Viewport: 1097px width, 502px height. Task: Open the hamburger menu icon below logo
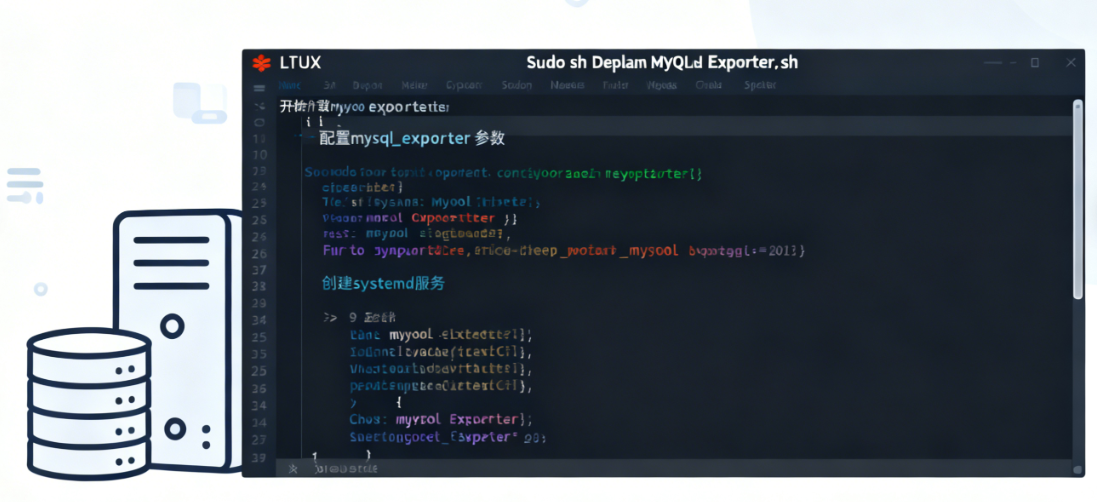point(260,86)
